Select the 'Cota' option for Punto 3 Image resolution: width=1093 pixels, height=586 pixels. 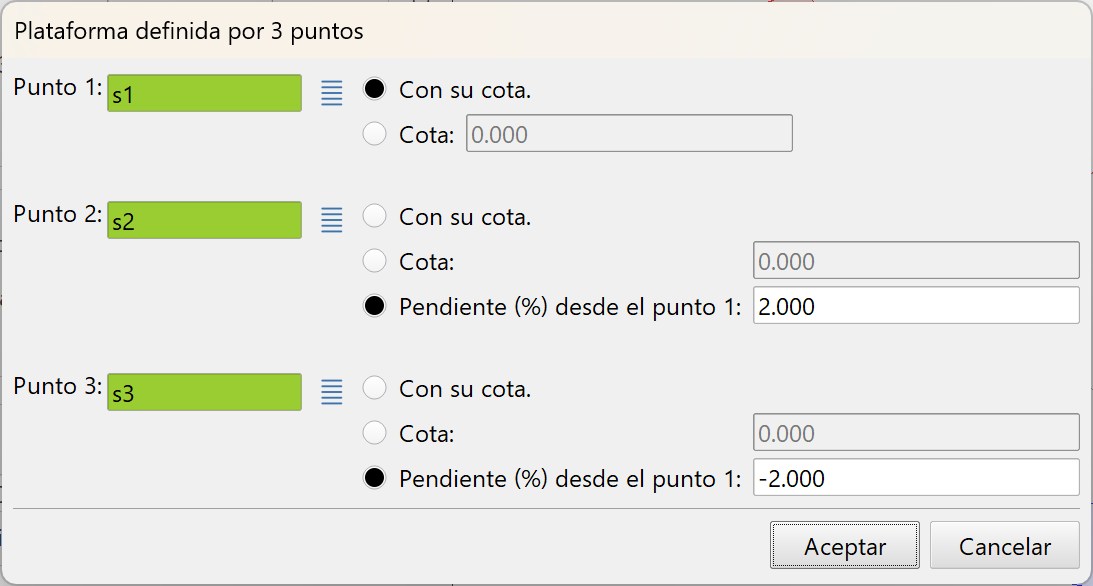(x=375, y=433)
